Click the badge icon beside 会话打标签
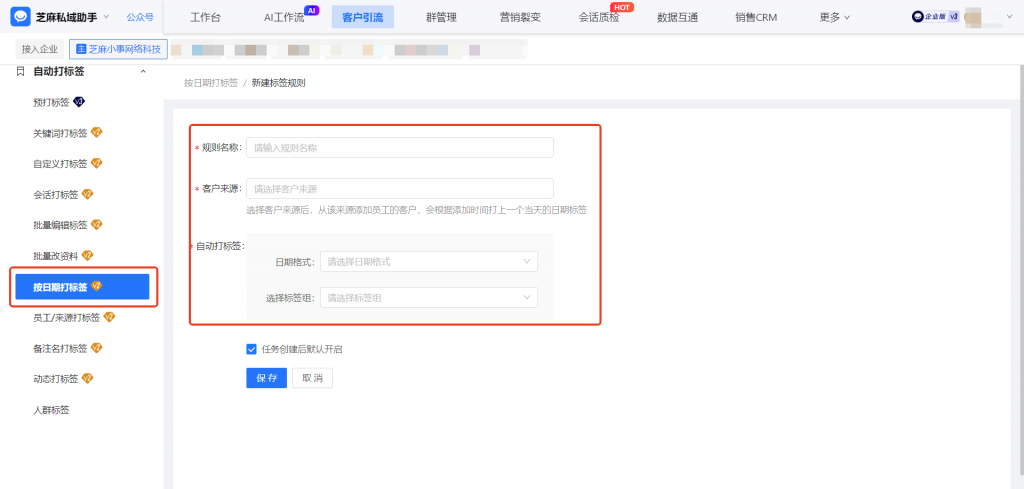 pos(87,194)
